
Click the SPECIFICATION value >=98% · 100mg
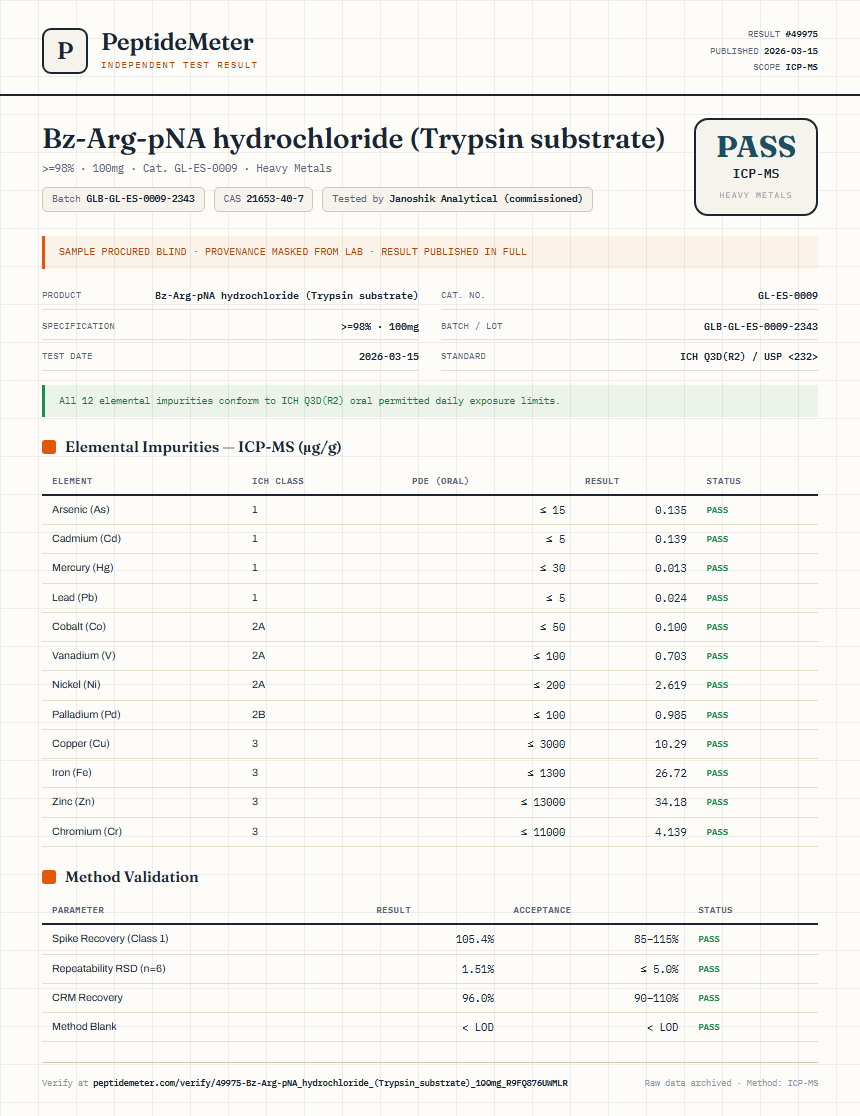pyautogui.click(x=379, y=327)
